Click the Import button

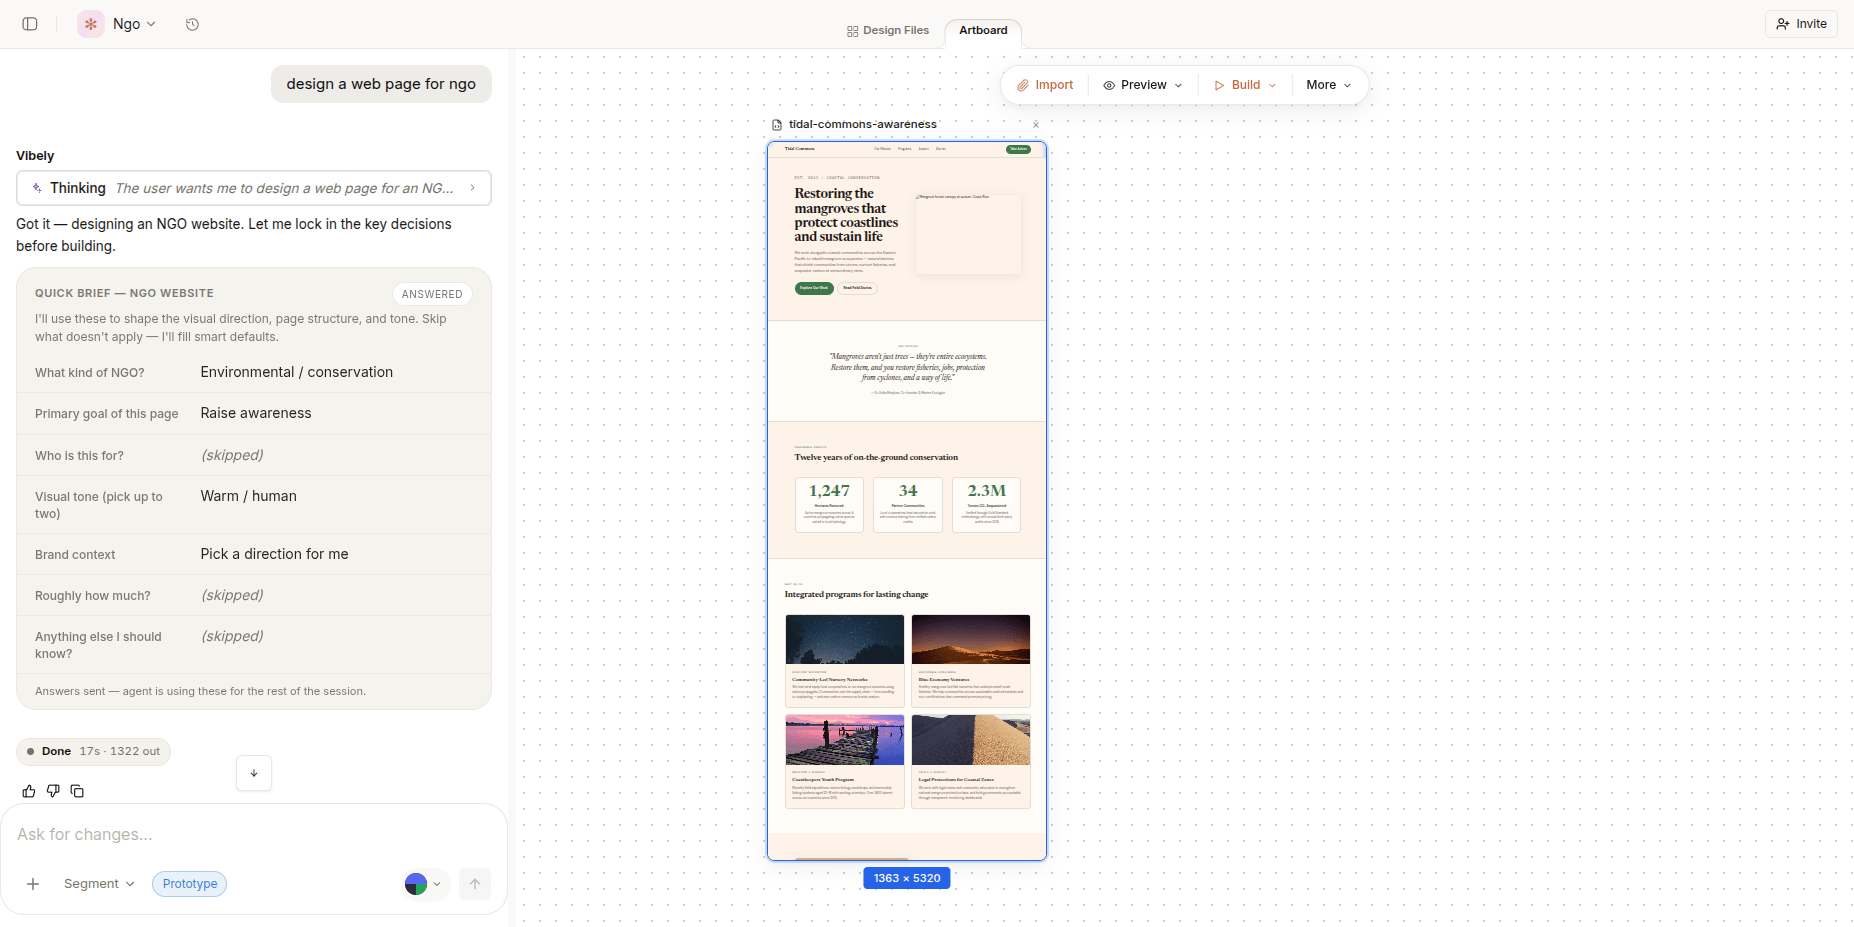[x=1045, y=85]
